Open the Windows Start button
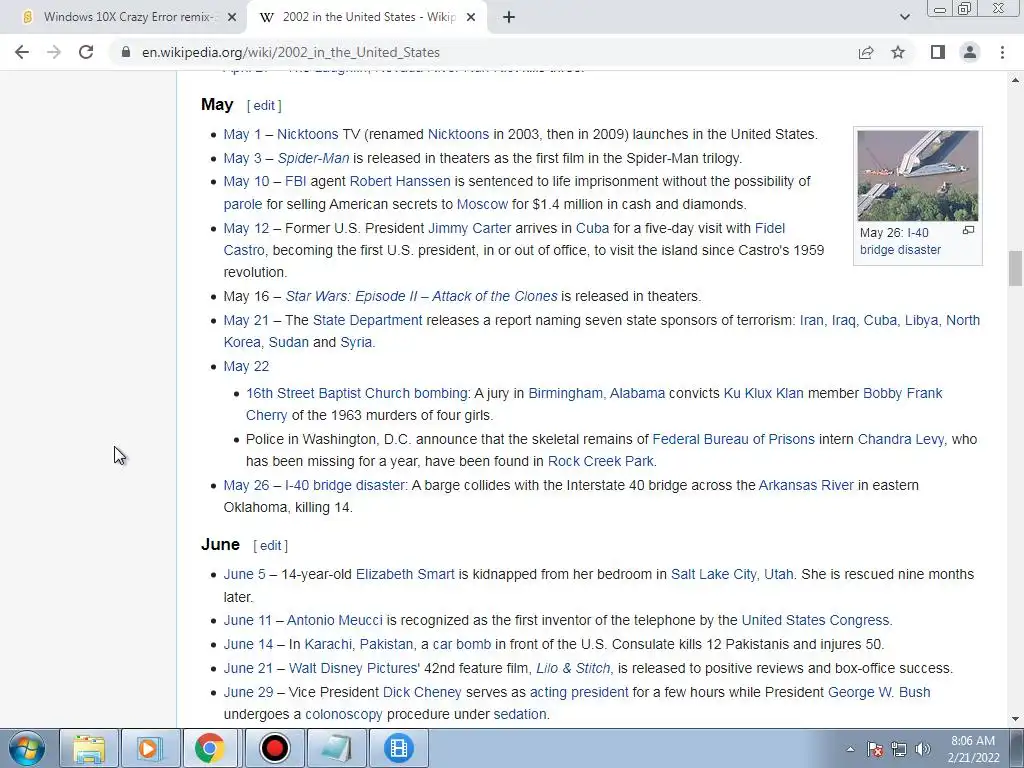 click(27, 748)
